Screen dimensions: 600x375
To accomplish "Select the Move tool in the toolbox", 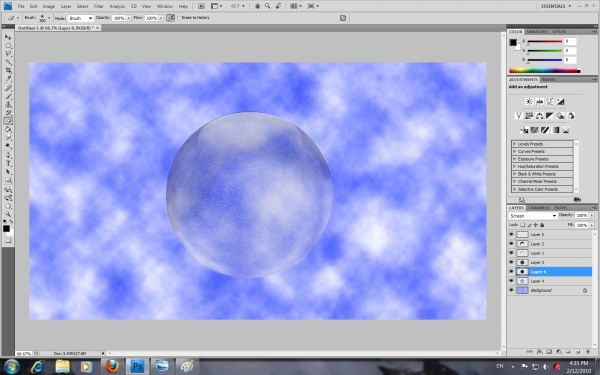I will (x=8, y=37).
